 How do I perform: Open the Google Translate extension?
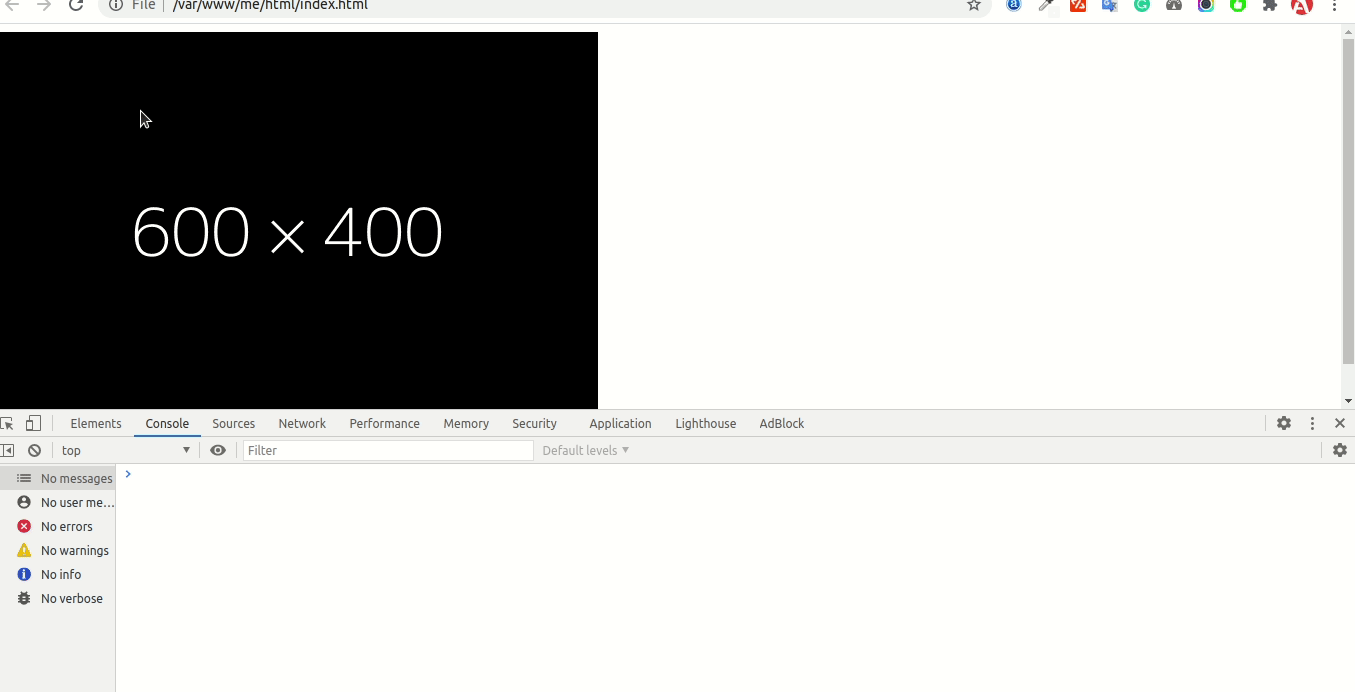[1109, 6]
